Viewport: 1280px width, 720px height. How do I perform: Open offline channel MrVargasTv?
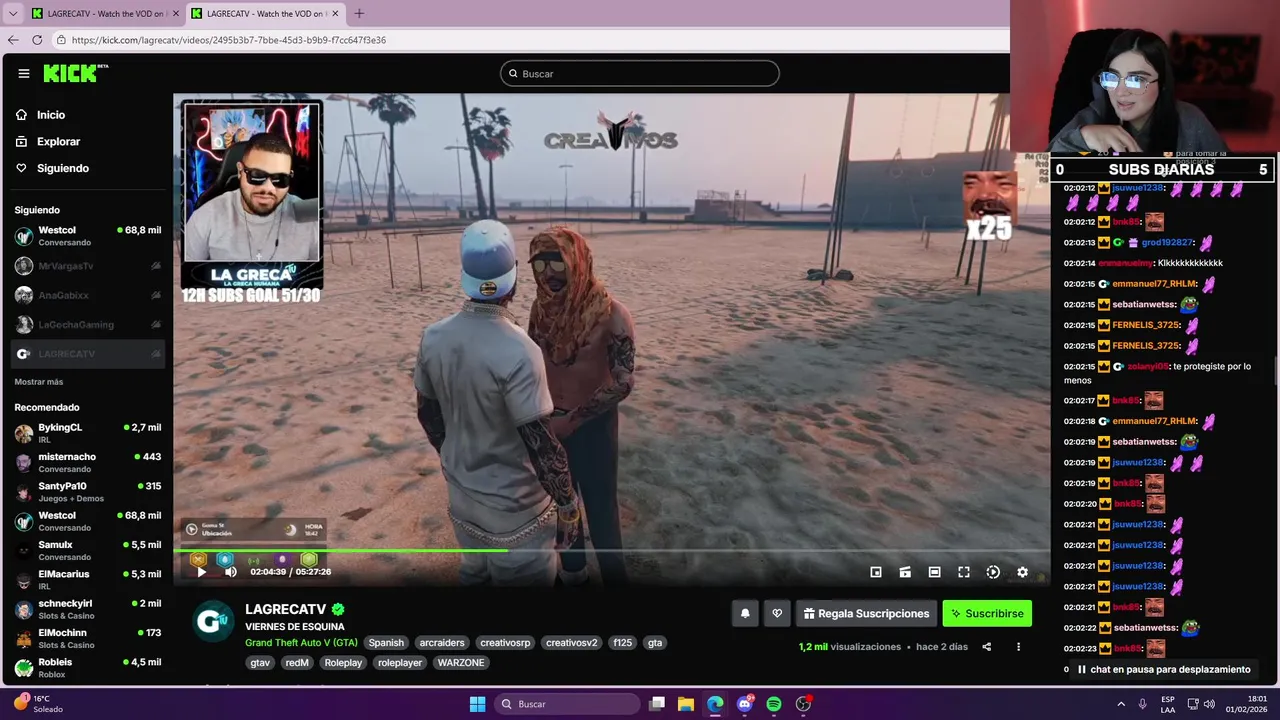(x=88, y=266)
